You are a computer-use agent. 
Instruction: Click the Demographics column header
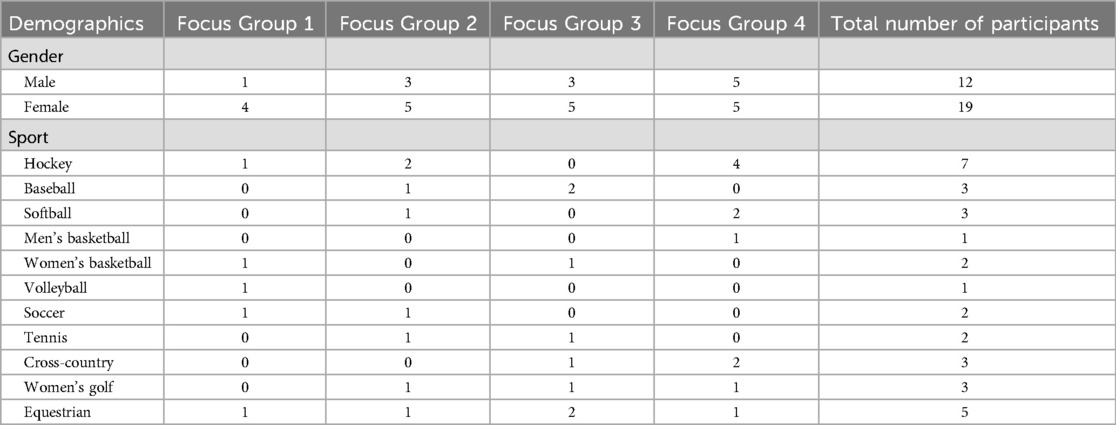point(76,23)
